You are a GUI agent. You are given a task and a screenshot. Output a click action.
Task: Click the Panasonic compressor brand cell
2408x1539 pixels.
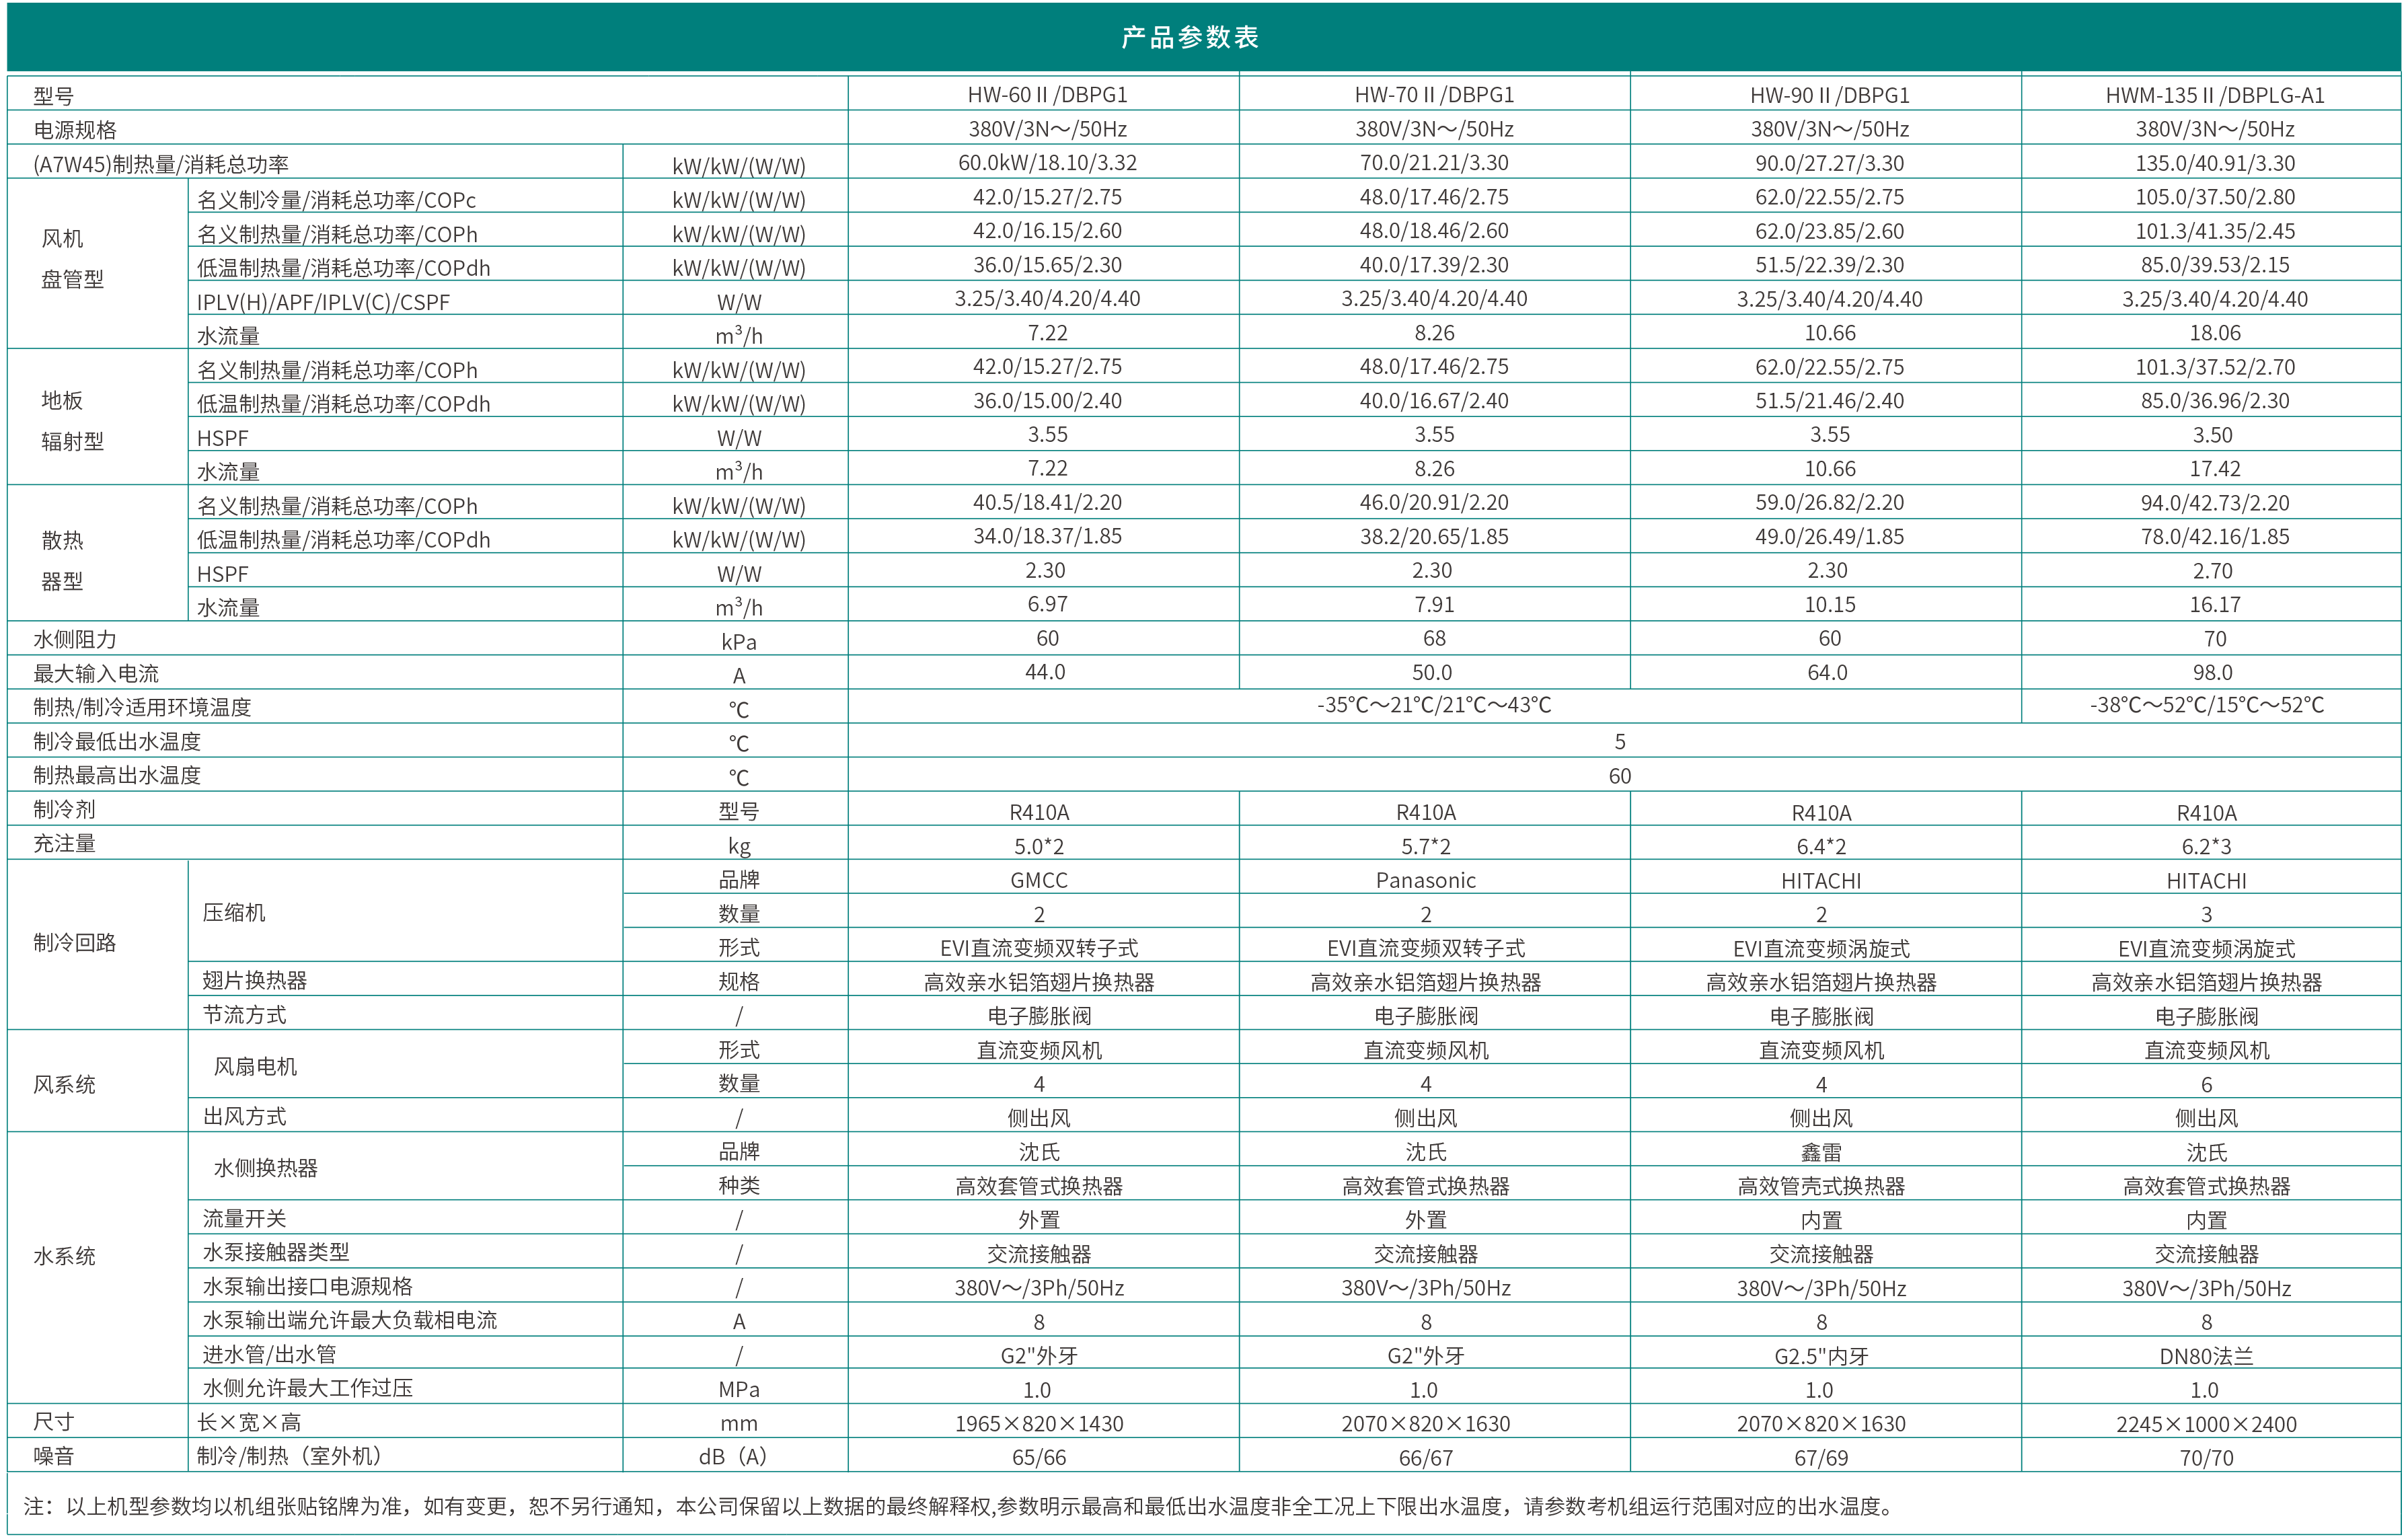1425,881
